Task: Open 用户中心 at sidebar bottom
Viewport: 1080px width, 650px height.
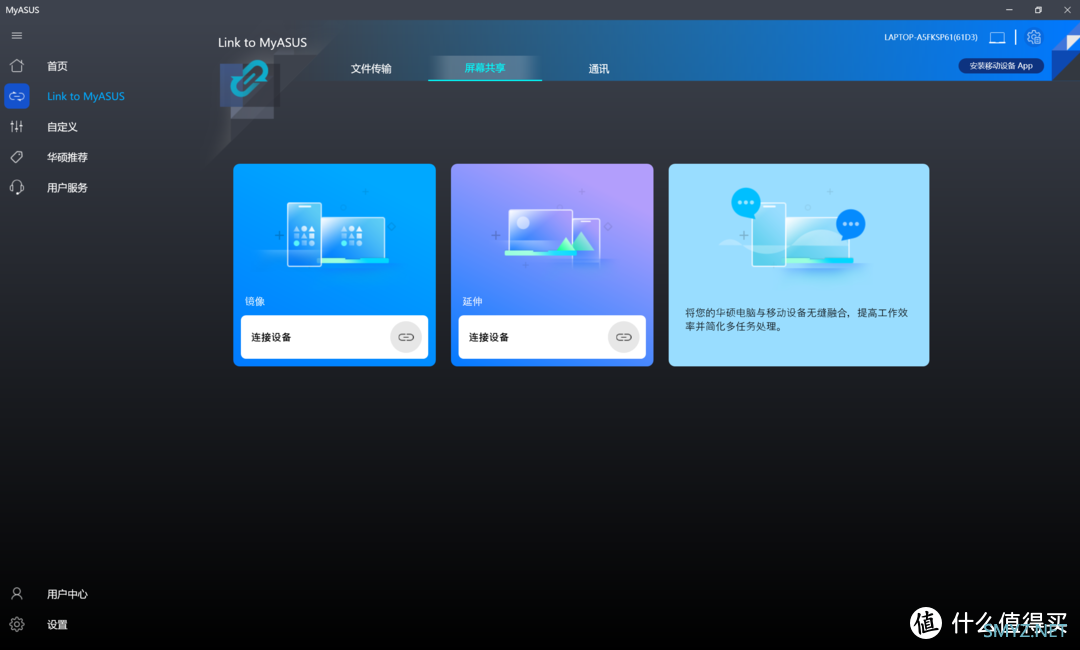Action: click(67, 594)
